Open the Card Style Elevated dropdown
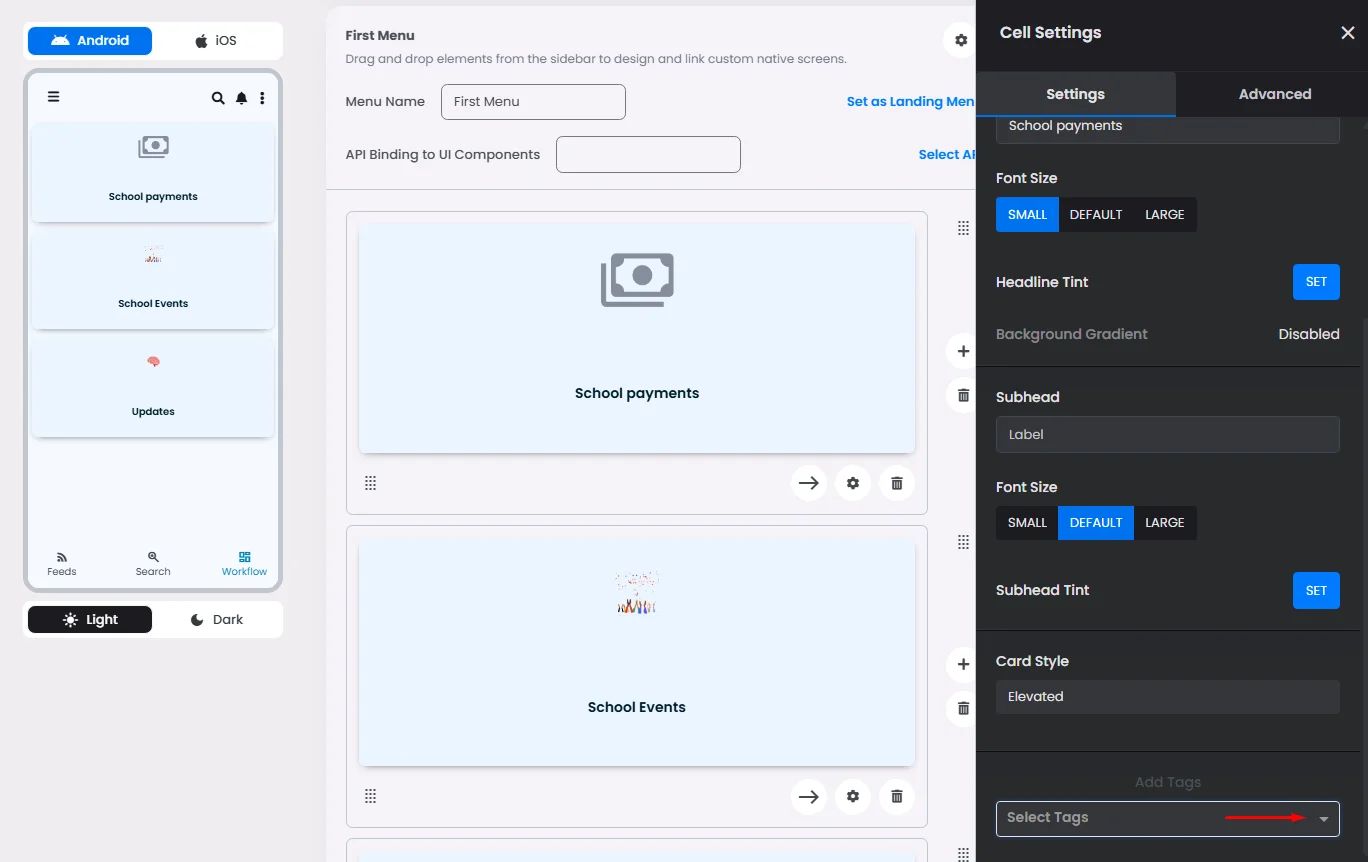Image resolution: width=1368 pixels, height=862 pixels. 1167,697
